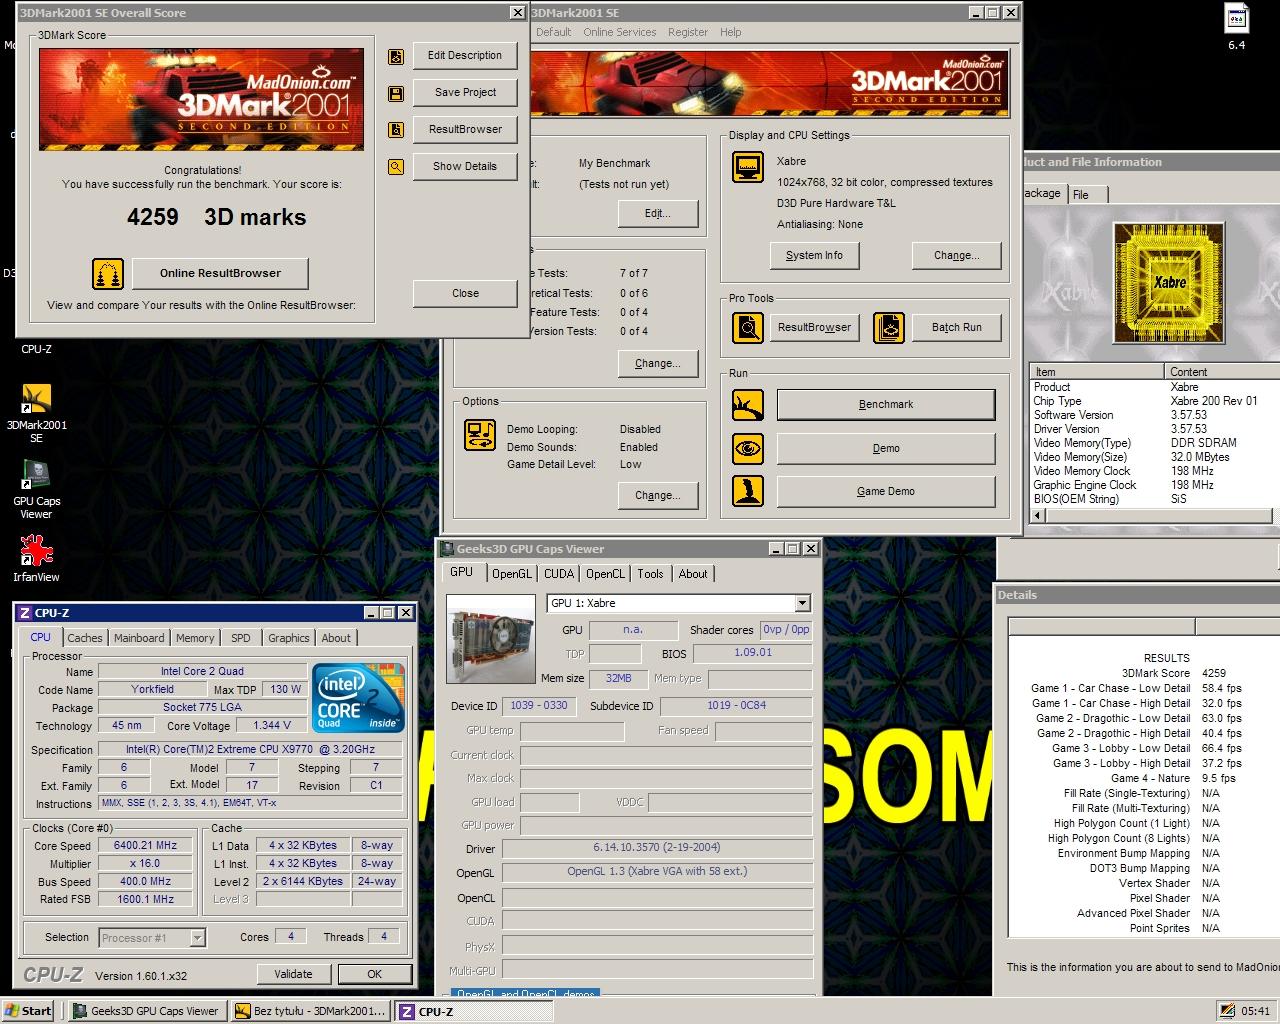The image size is (1280, 1024).
Task: Click the Batch Run icon
Action: click(x=889, y=327)
